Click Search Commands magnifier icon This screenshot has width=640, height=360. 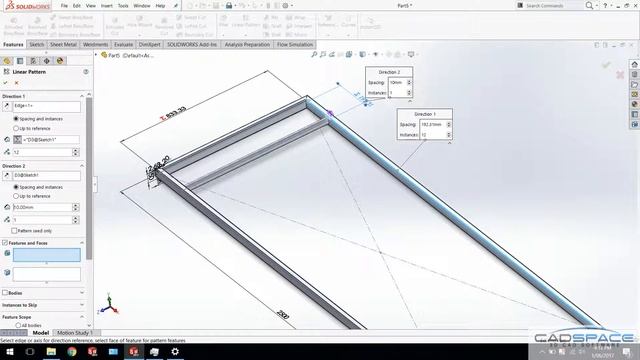pyautogui.click(x=589, y=5)
